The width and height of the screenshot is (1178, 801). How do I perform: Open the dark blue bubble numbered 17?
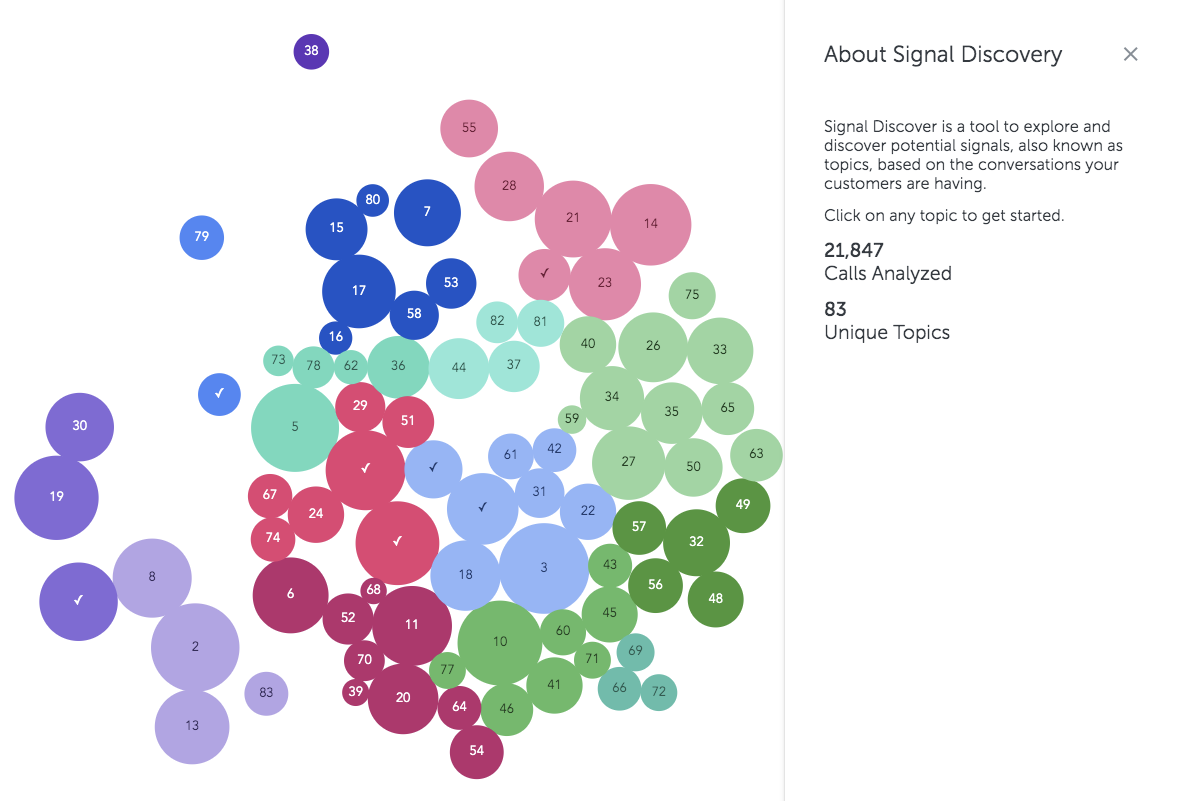click(359, 291)
